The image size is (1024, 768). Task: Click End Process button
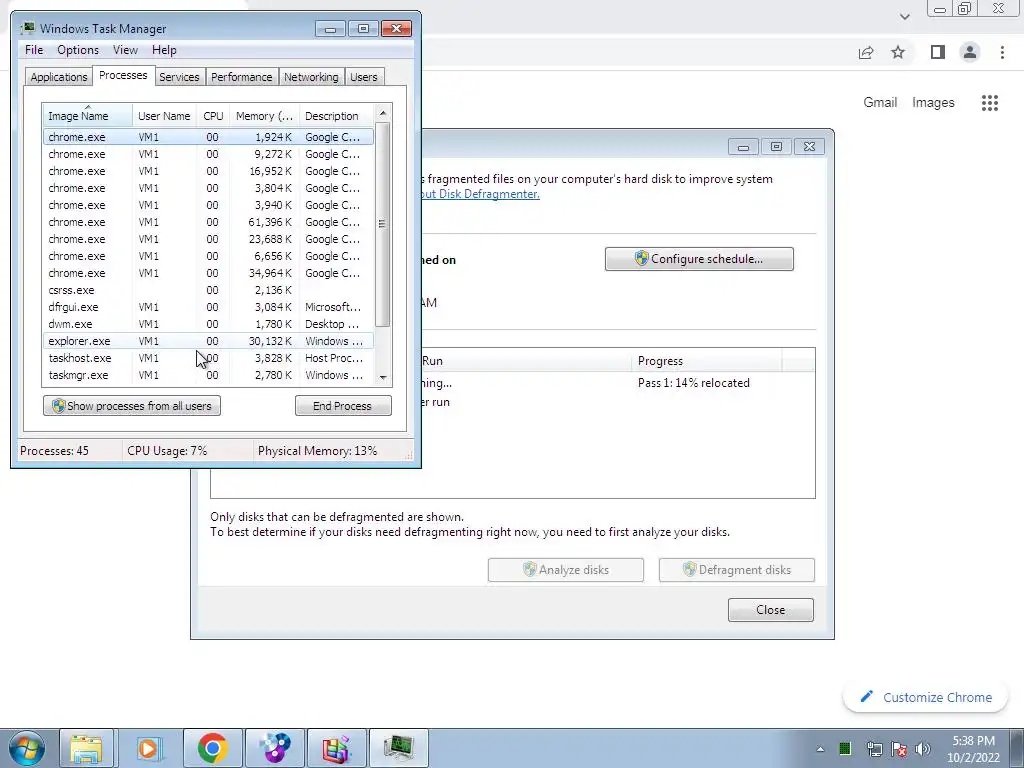click(343, 406)
